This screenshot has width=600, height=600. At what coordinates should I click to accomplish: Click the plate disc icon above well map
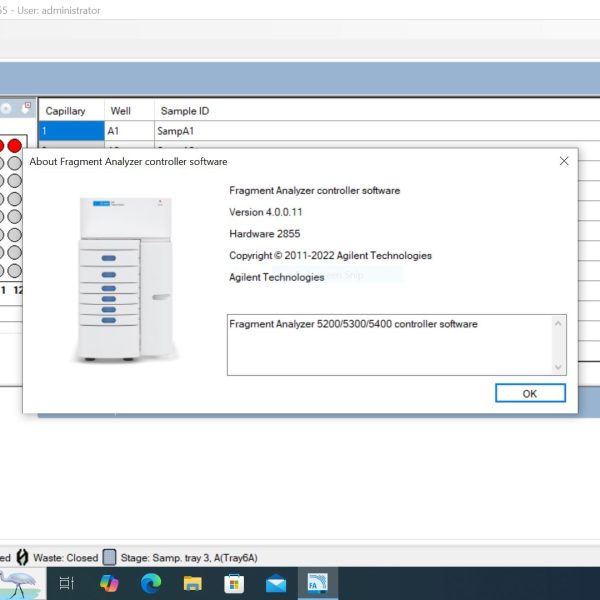5,109
